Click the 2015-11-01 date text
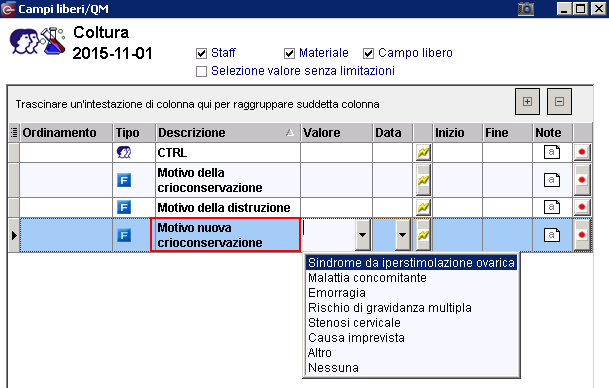This screenshot has height=388, width=609. click(113, 54)
